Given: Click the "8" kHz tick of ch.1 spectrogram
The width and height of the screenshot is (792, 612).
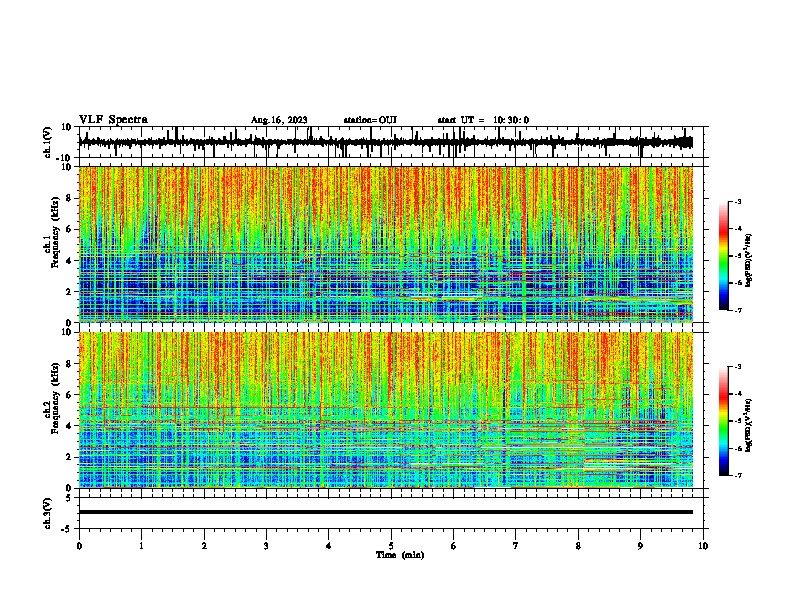Looking at the screenshot, I should pyautogui.click(x=69, y=198).
